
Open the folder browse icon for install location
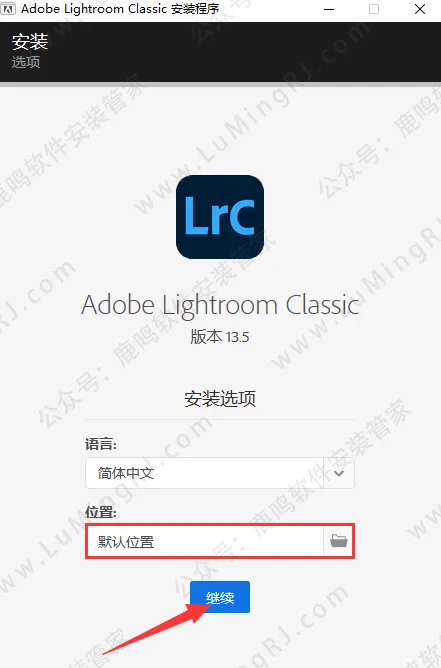click(339, 541)
